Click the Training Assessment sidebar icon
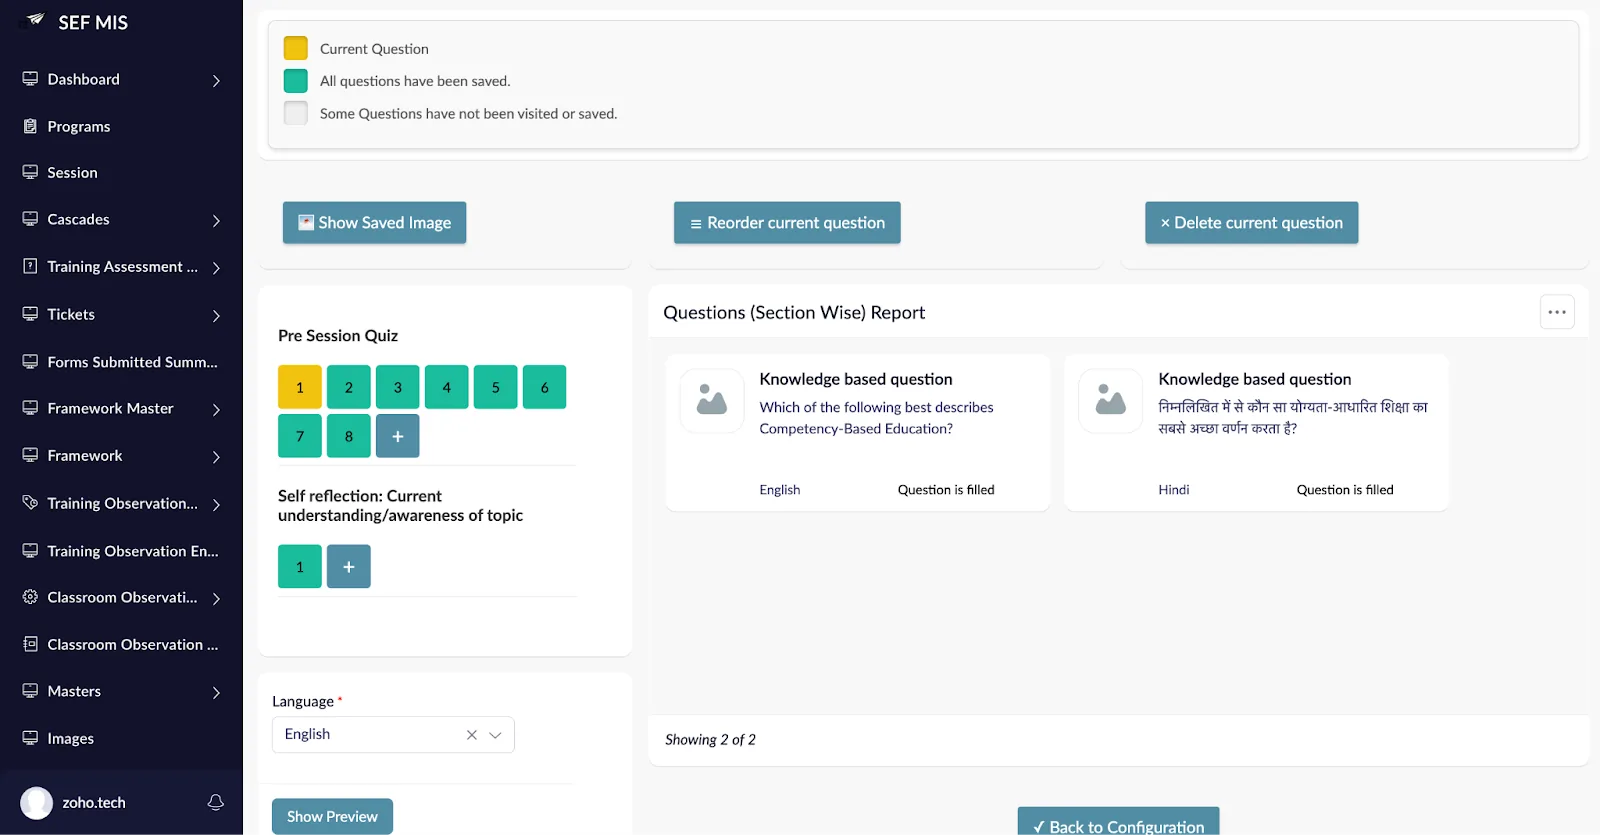 tap(30, 266)
